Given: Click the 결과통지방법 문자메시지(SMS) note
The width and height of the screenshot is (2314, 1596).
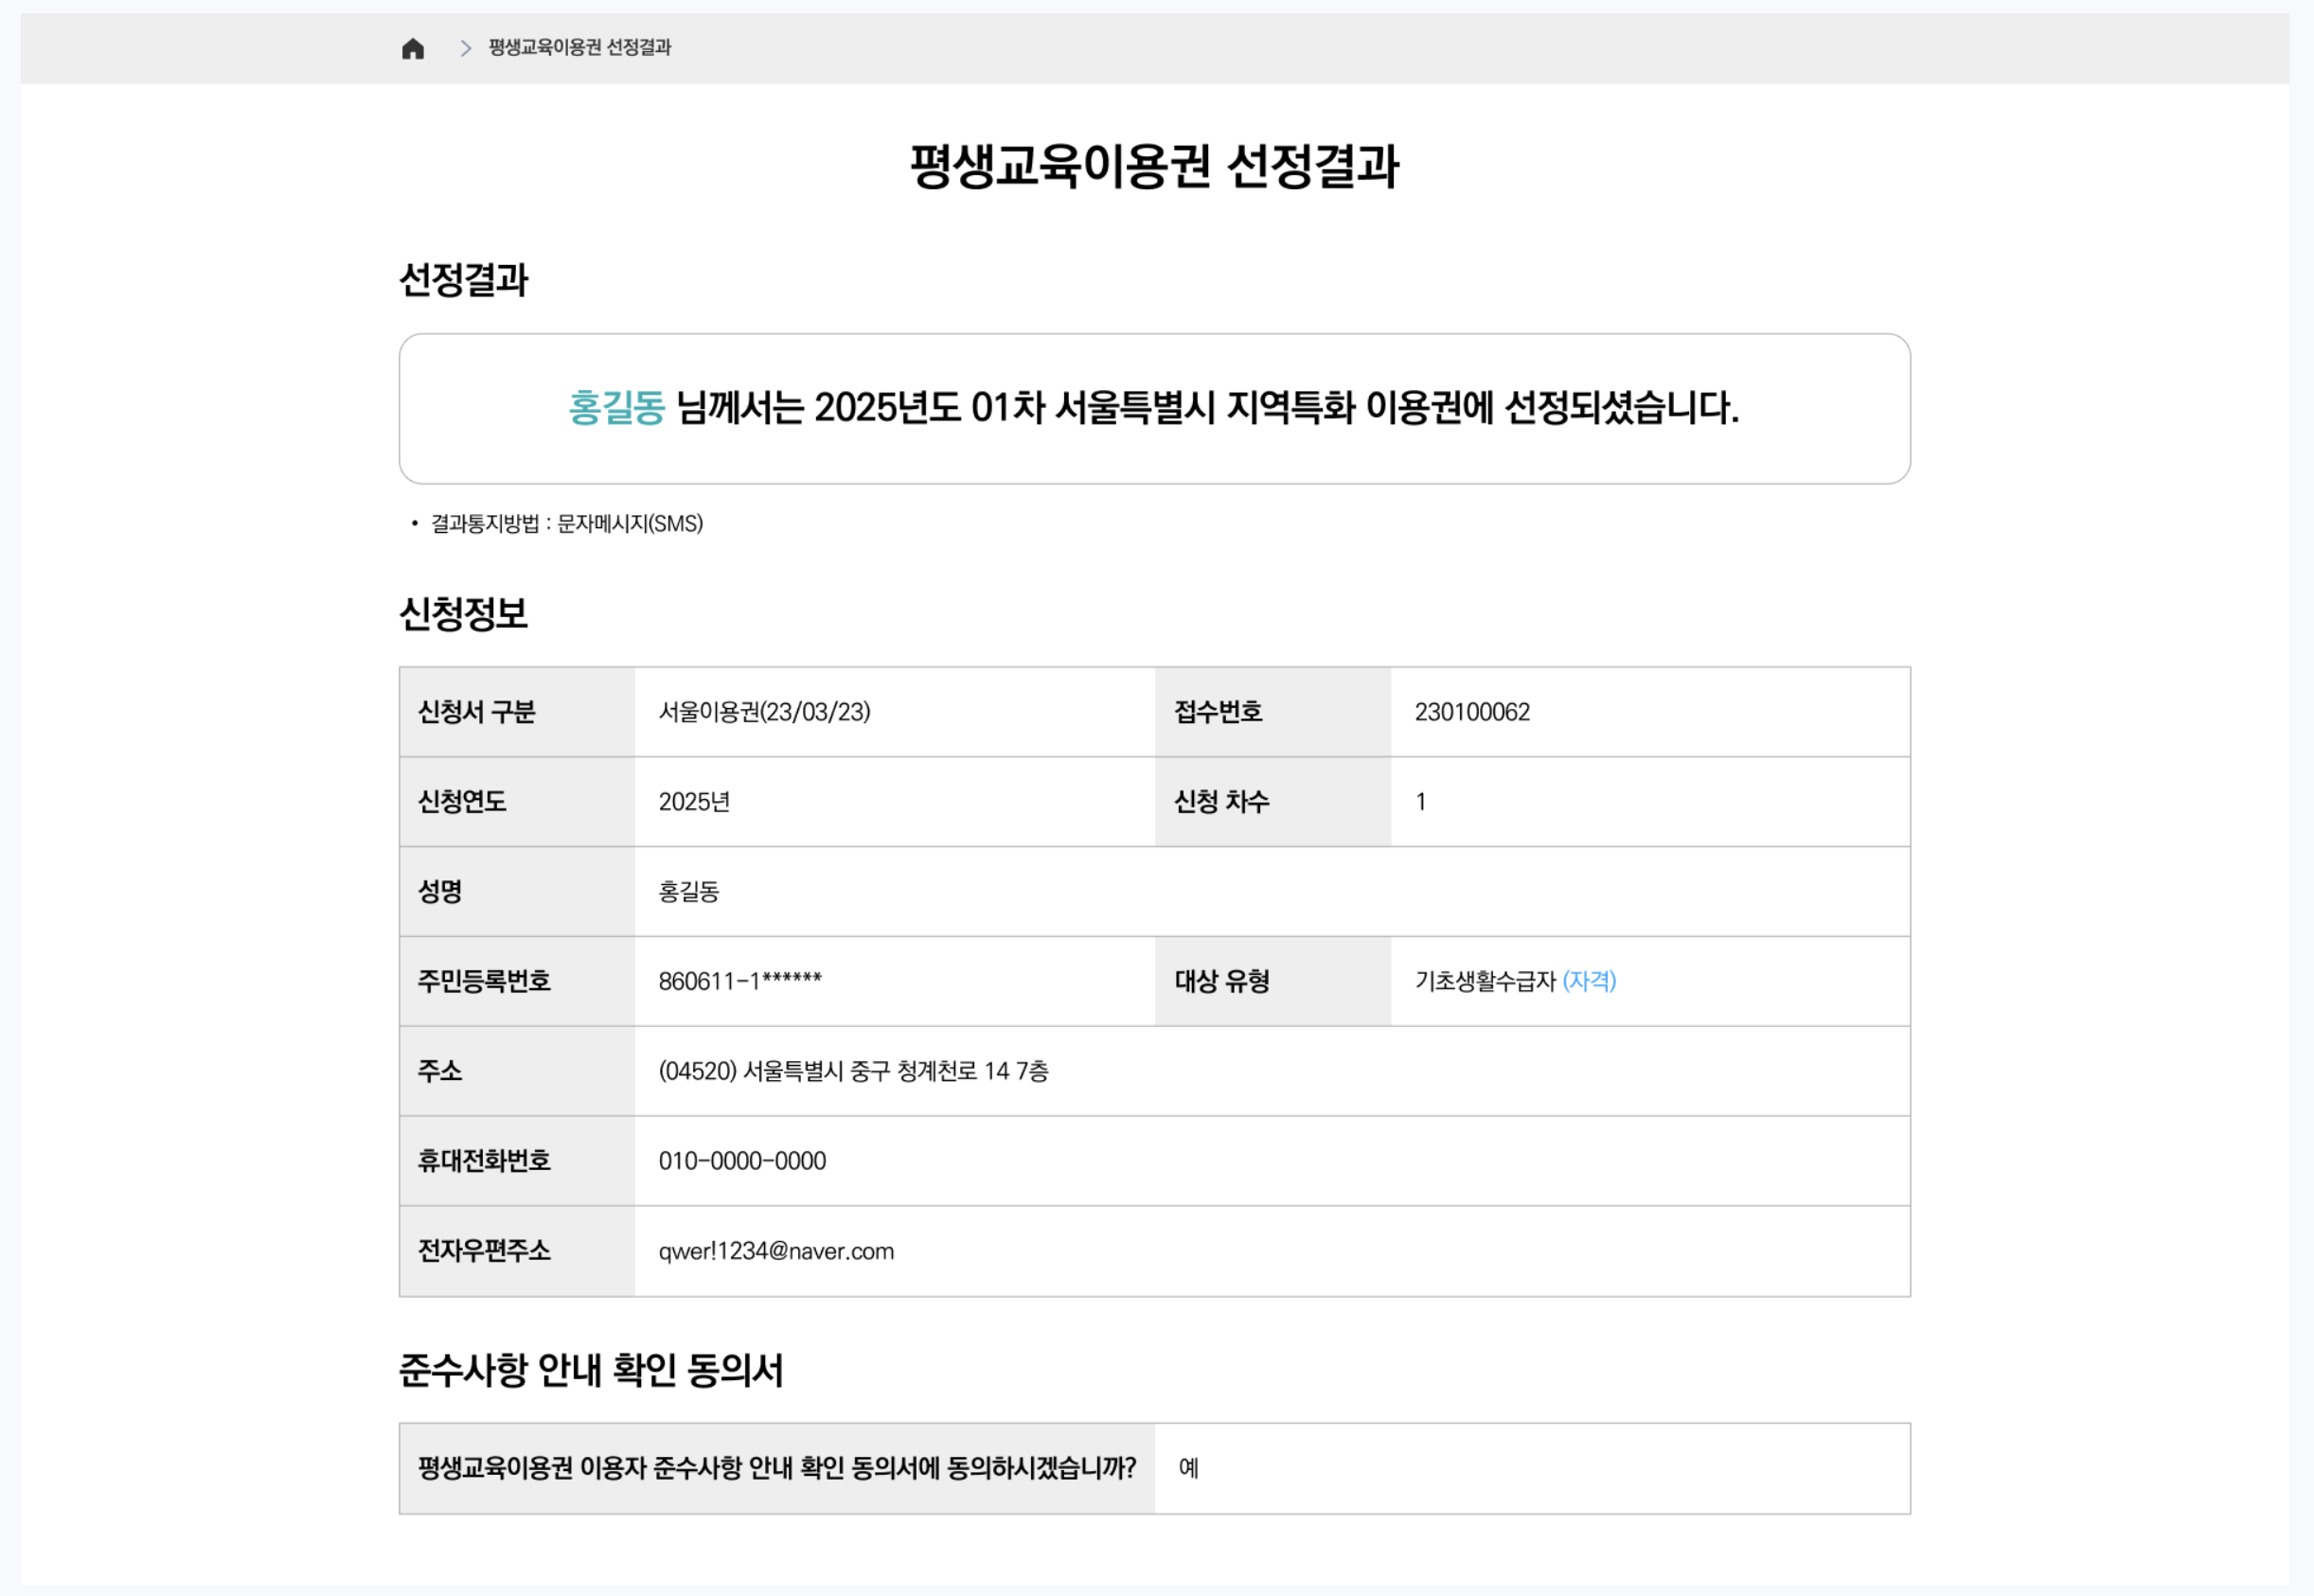Looking at the screenshot, I should [x=566, y=524].
